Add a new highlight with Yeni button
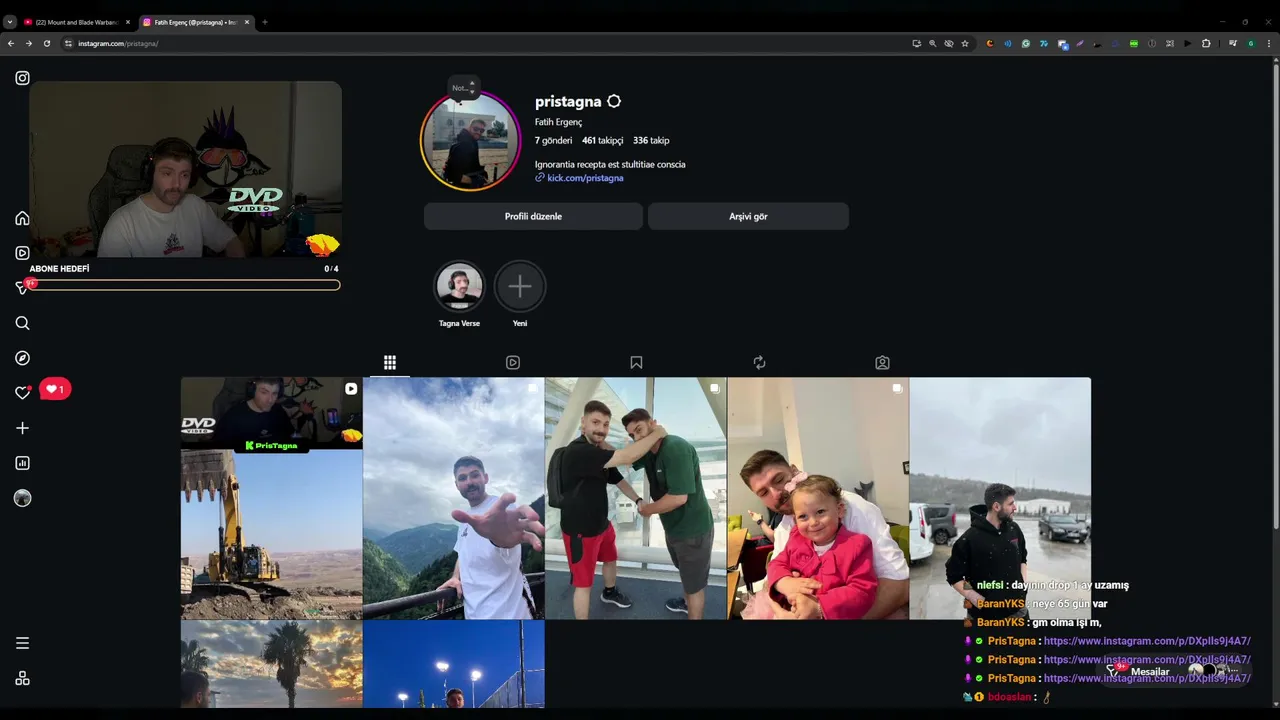 [x=520, y=287]
